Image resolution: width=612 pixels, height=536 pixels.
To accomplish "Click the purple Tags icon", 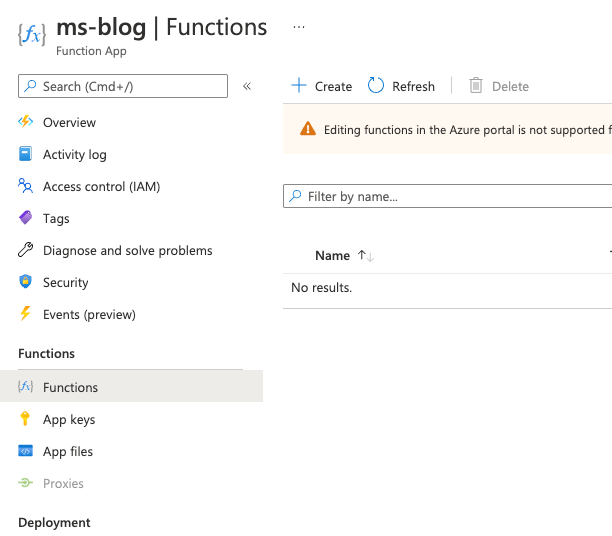I will tap(26, 217).
